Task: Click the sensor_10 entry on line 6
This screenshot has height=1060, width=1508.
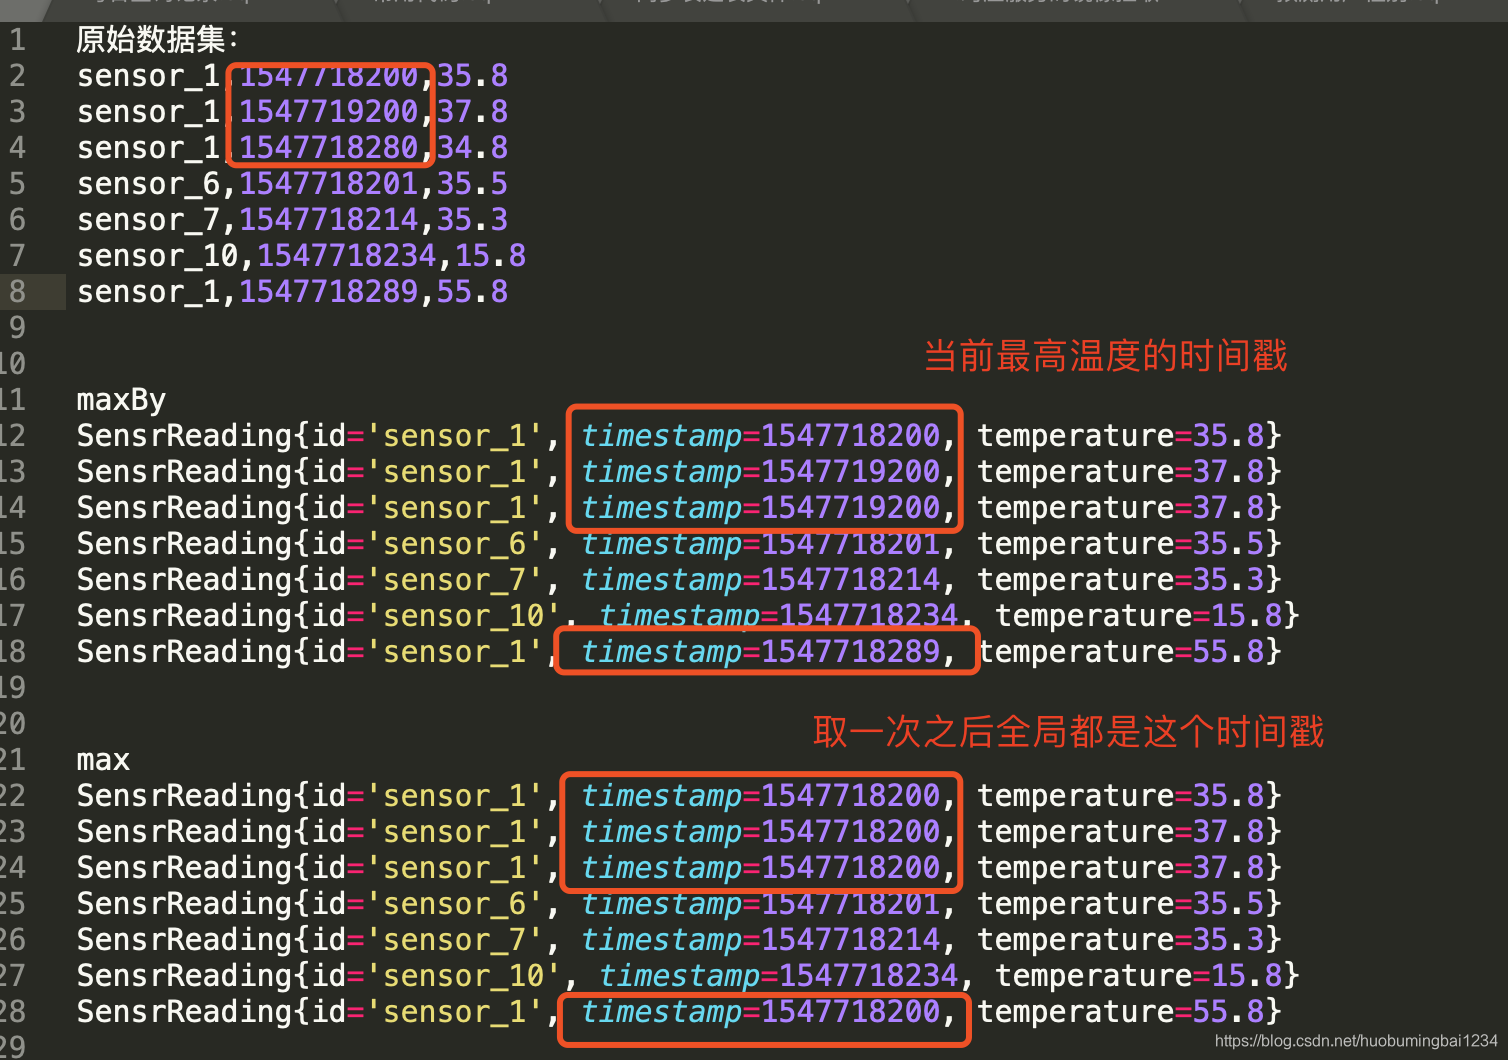Action: pyautogui.click(x=158, y=255)
